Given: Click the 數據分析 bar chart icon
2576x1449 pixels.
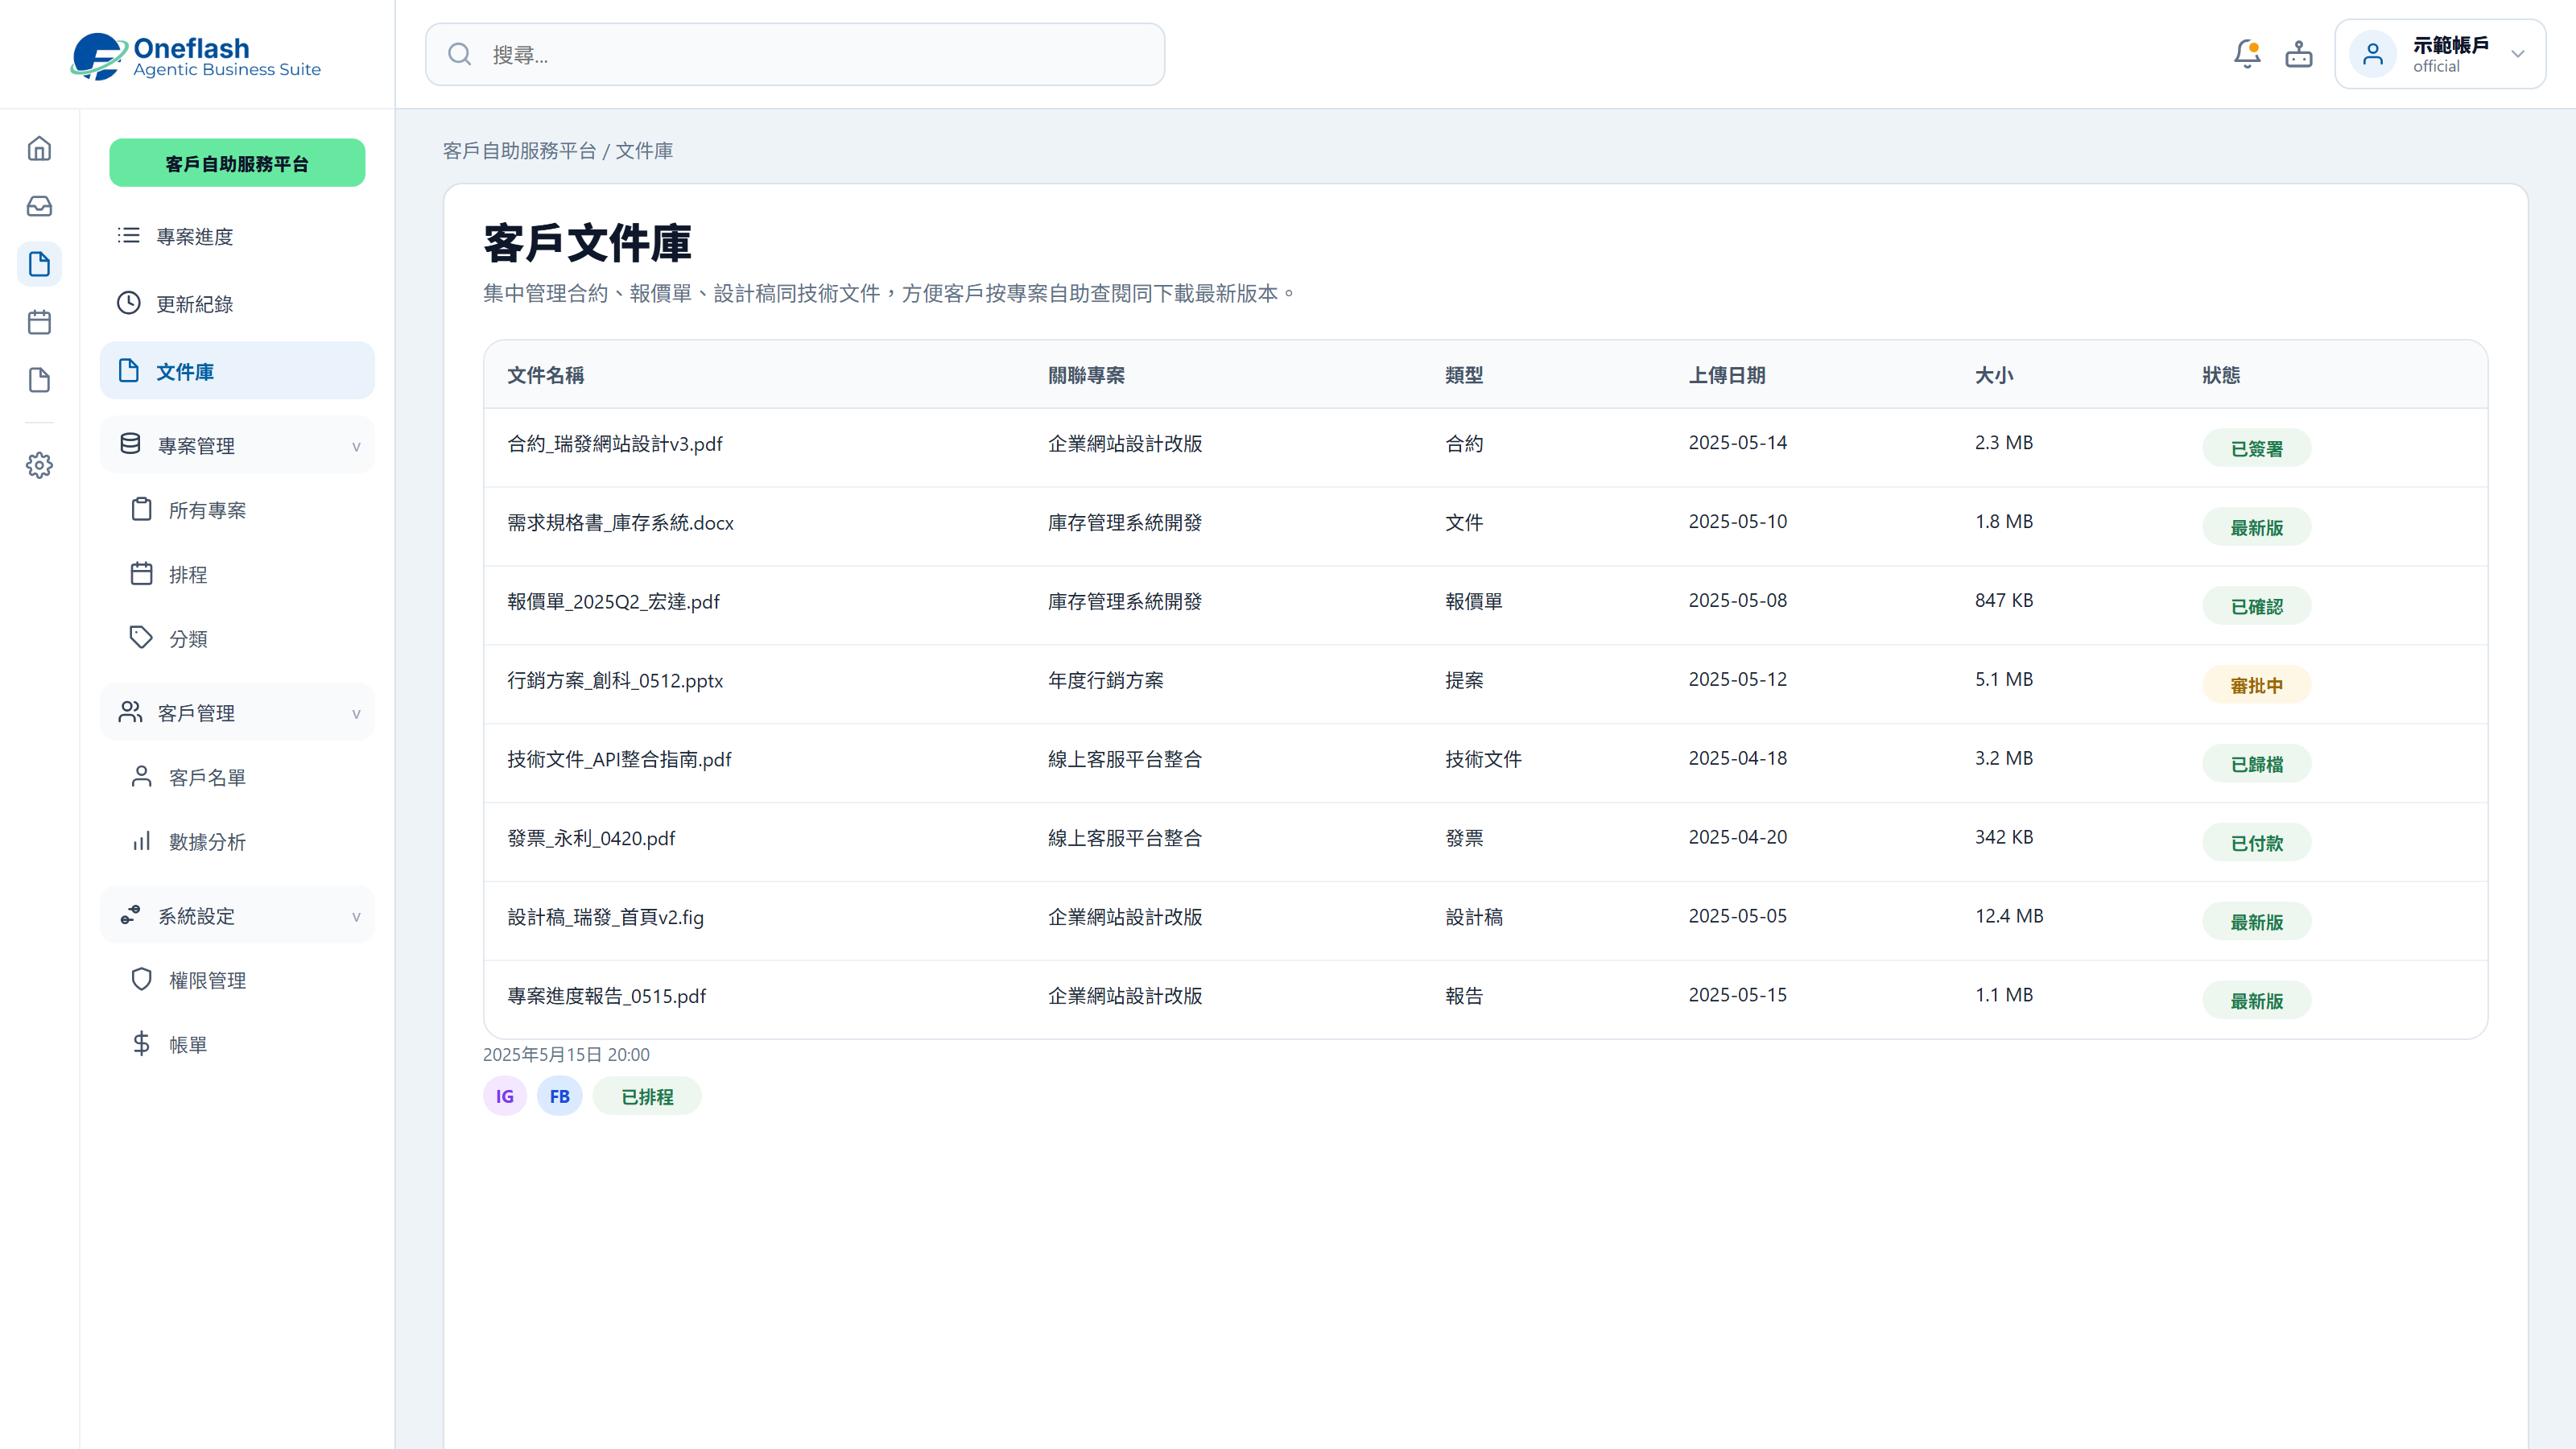Looking at the screenshot, I should [142, 841].
